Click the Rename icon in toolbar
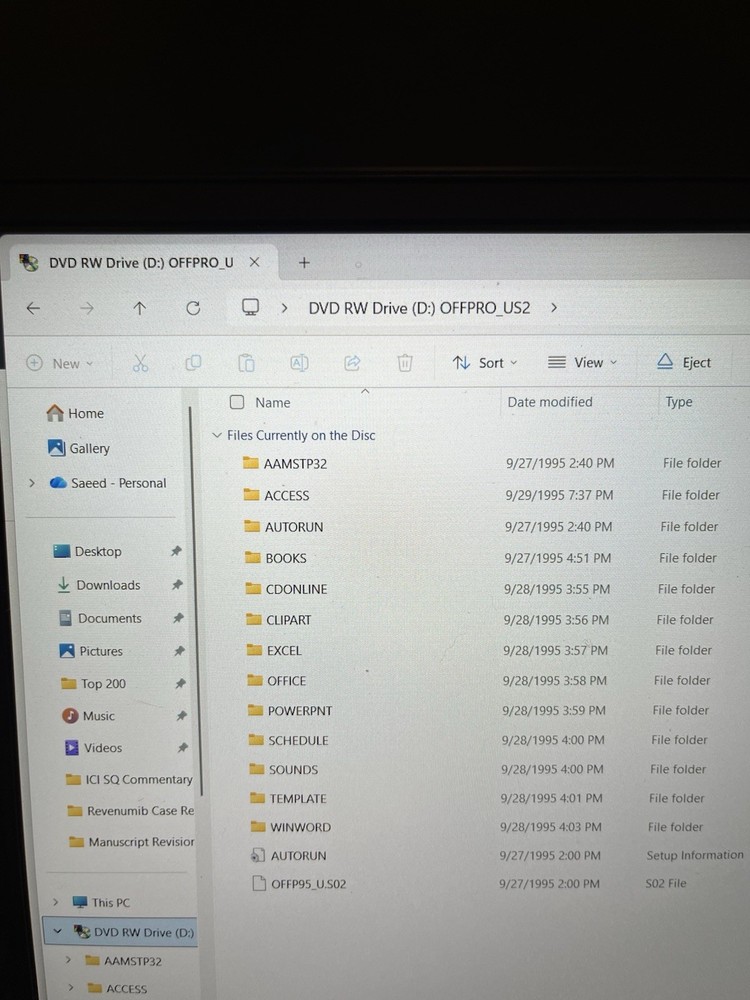Viewport: 750px width, 1000px height. 299,363
